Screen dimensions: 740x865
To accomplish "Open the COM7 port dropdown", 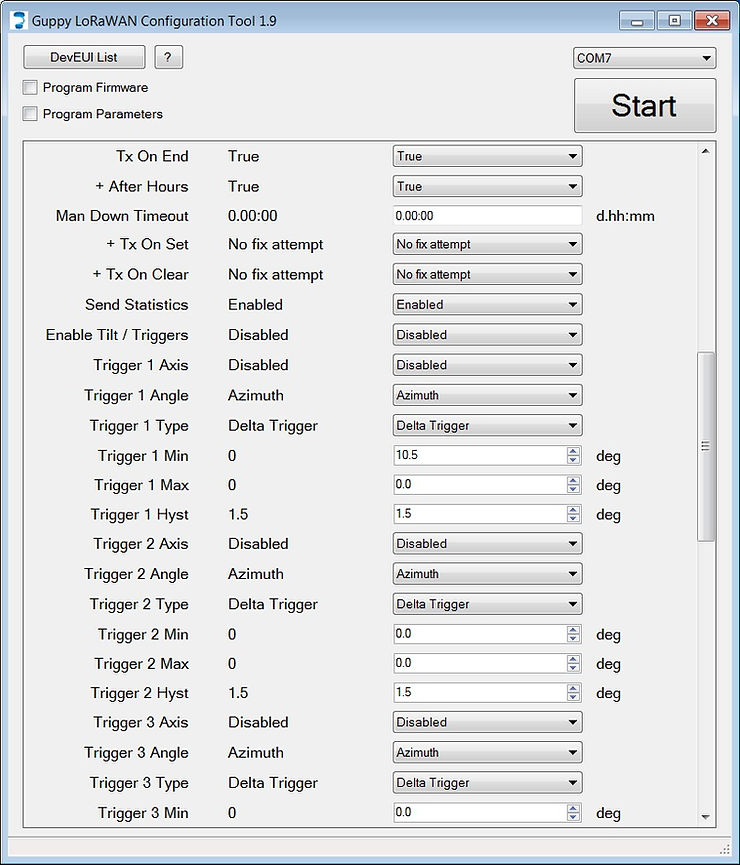I will [x=644, y=58].
